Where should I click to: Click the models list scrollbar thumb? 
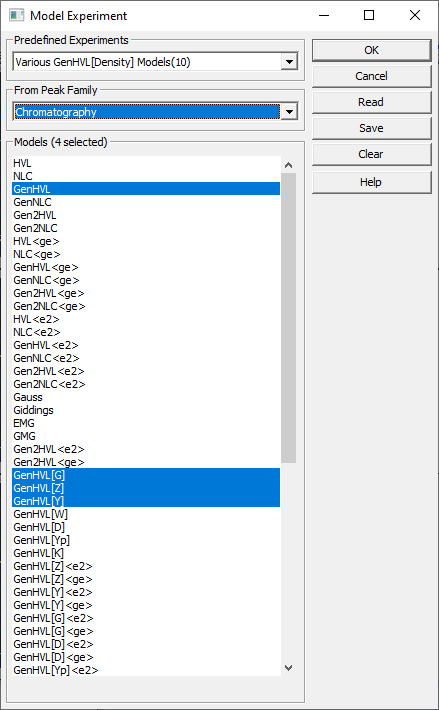[x=289, y=318]
